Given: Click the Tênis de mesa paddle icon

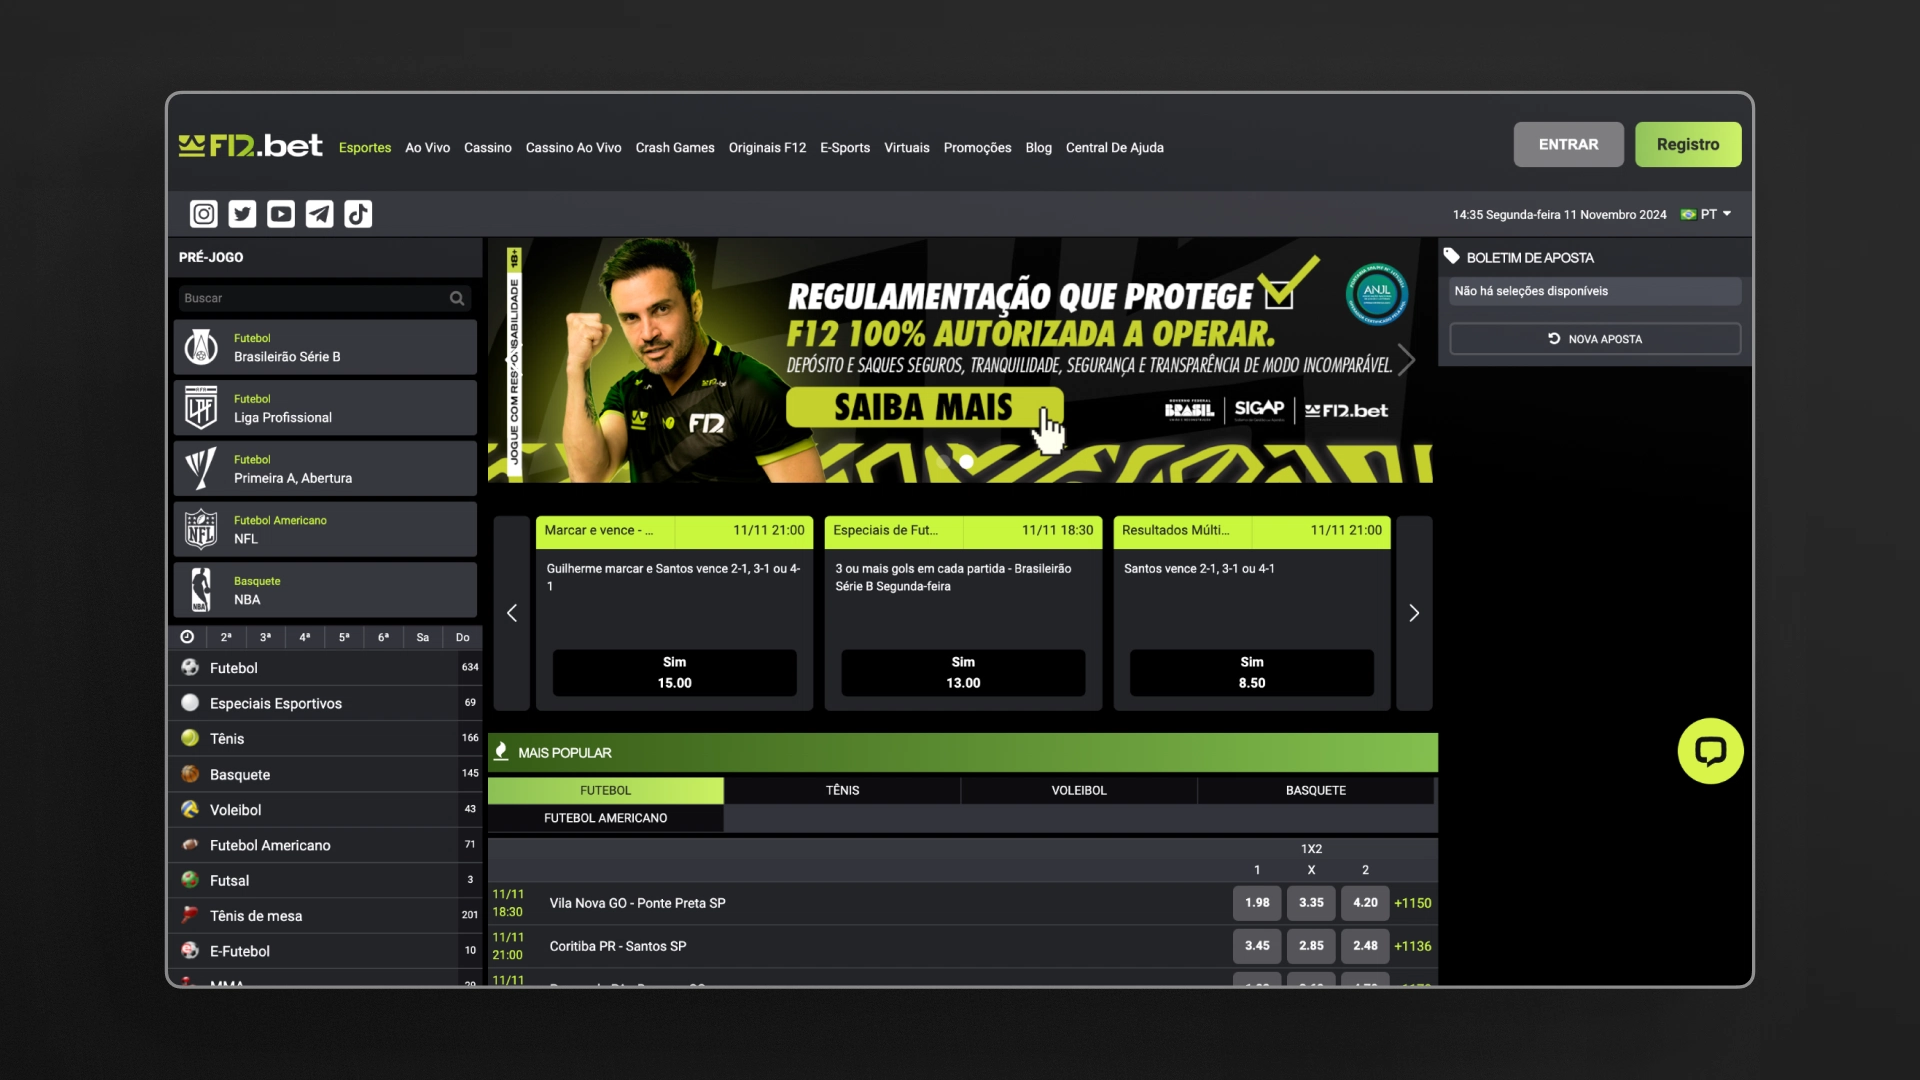Looking at the screenshot, I should click(190, 915).
